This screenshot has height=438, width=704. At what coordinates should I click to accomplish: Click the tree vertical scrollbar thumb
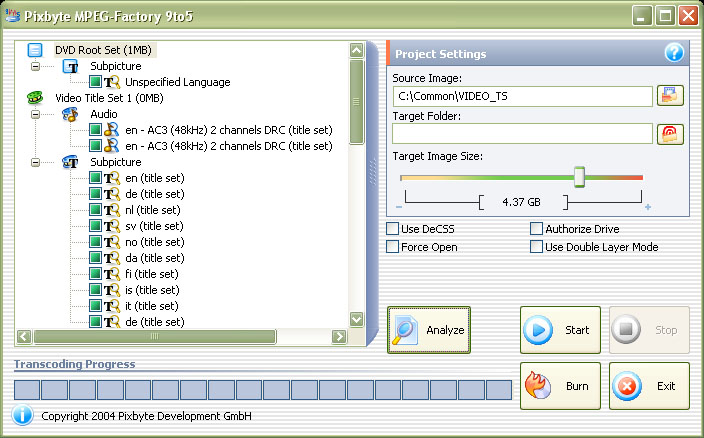(356, 102)
